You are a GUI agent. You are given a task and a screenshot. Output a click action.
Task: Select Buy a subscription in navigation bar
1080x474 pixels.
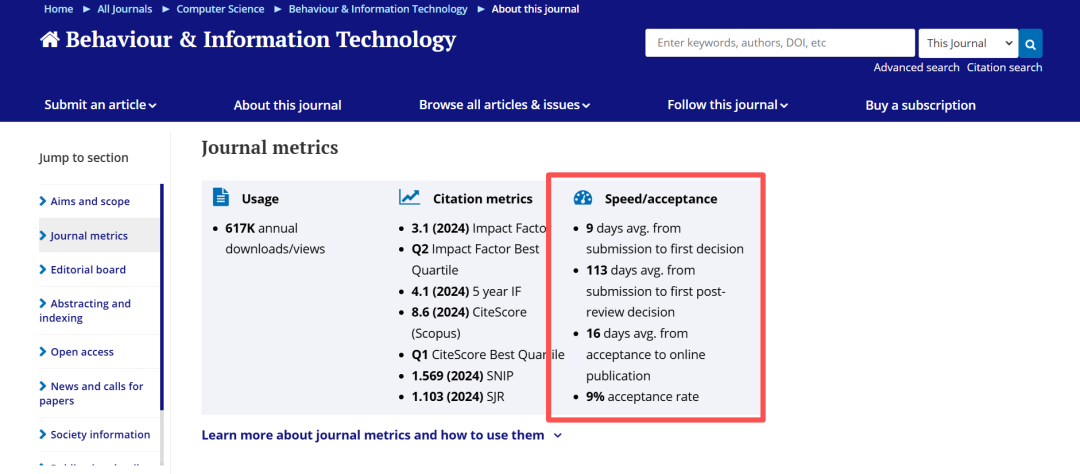(920, 105)
